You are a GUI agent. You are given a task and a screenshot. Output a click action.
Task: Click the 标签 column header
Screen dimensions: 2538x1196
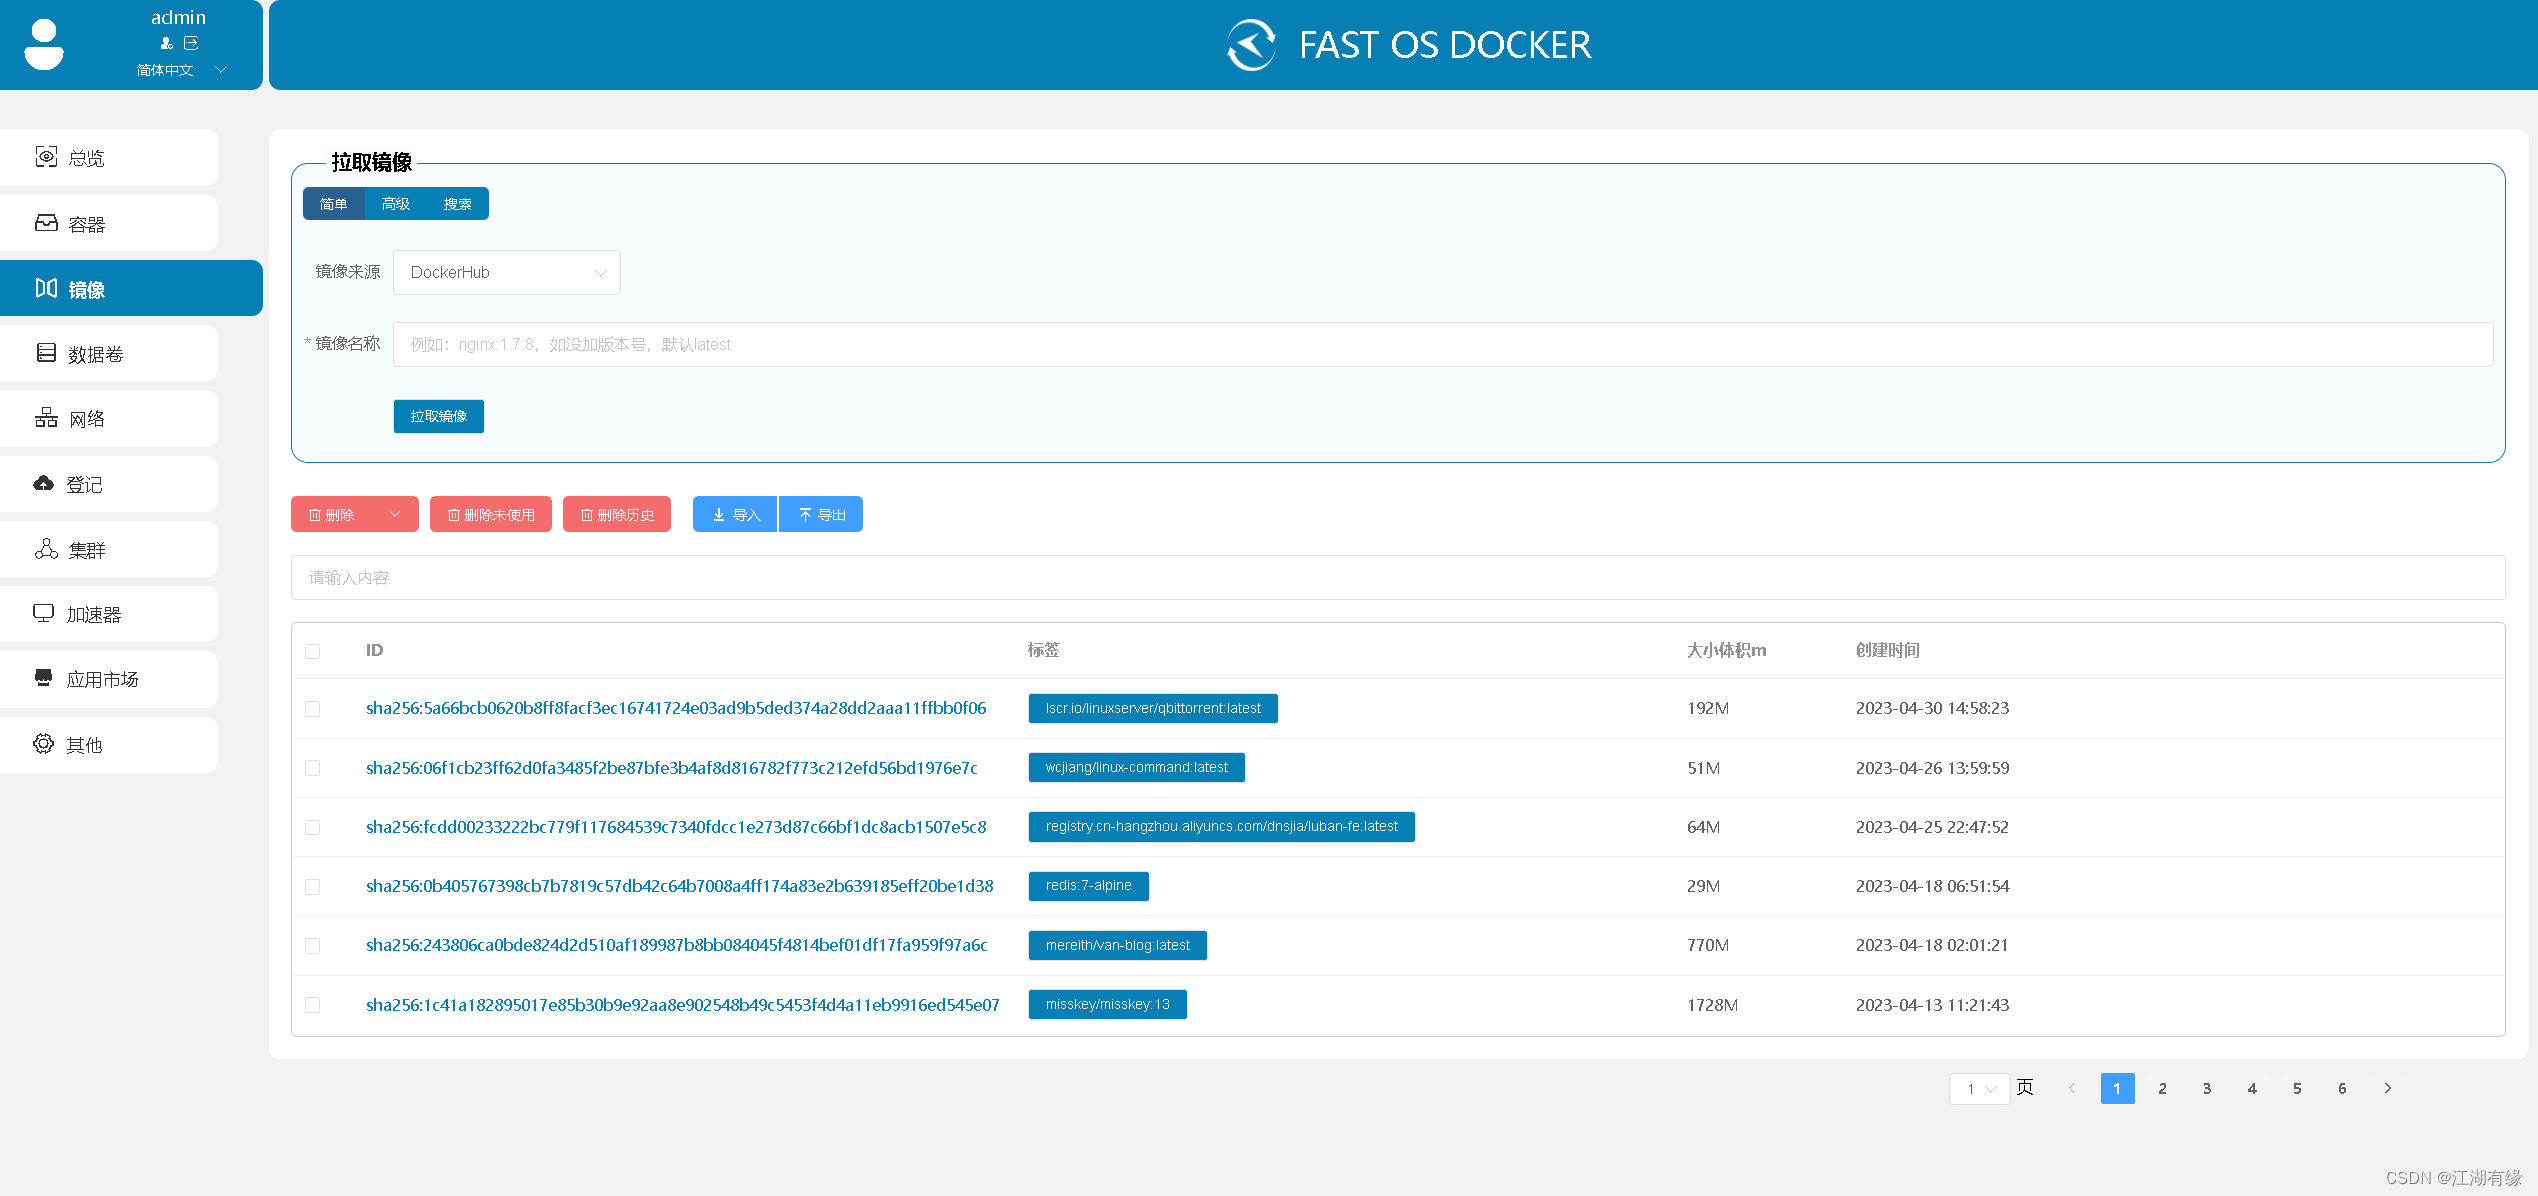coord(1044,650)
